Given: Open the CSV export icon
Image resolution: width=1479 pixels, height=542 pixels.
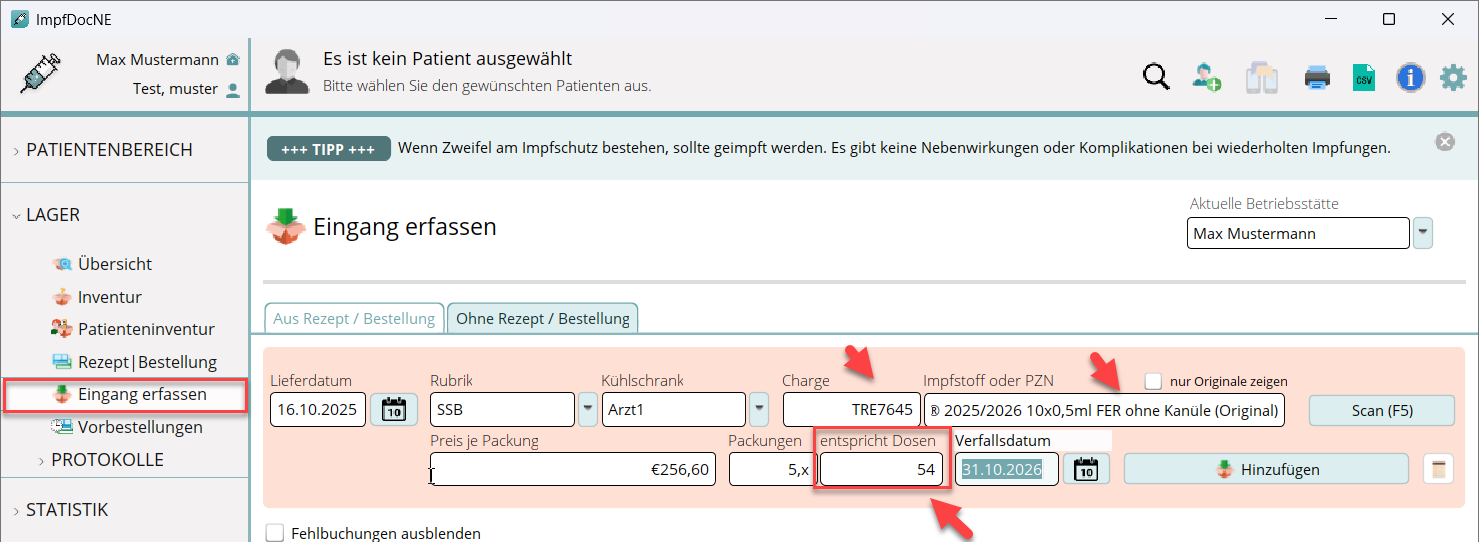Looking at the screenshot, I should [x=1363, y=77].
